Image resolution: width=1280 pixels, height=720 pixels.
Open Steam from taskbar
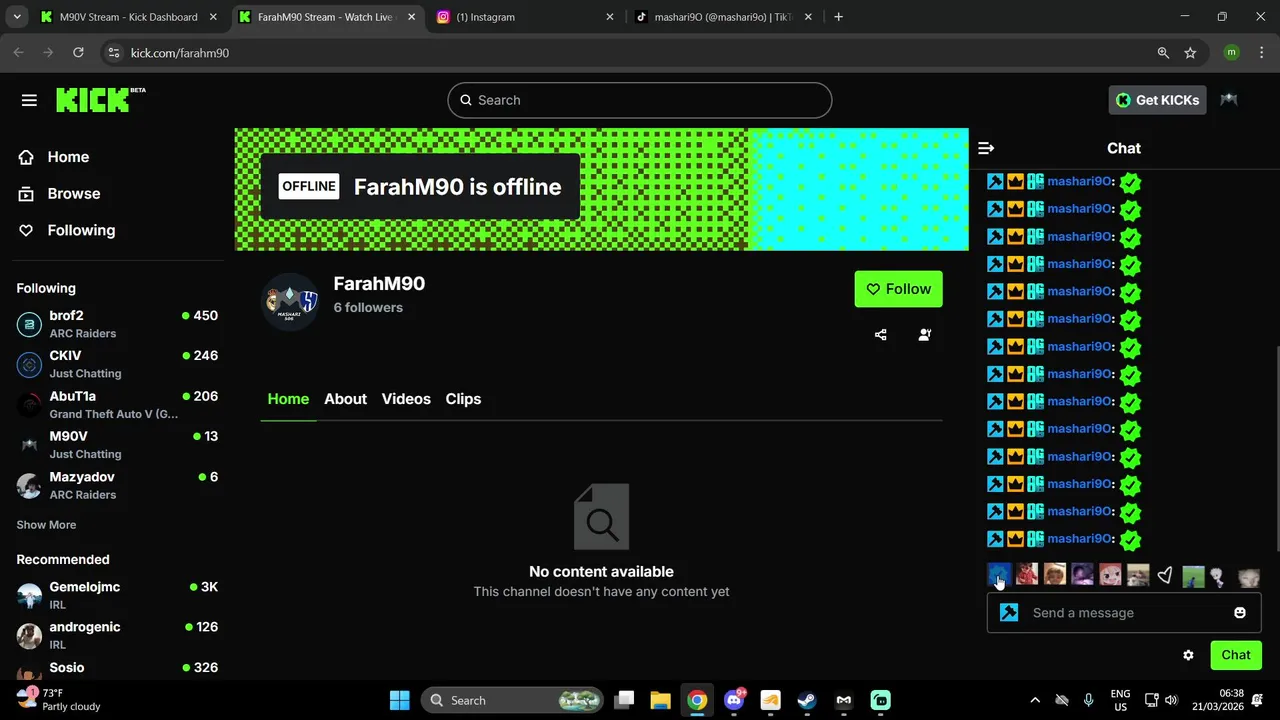[807, 700]
